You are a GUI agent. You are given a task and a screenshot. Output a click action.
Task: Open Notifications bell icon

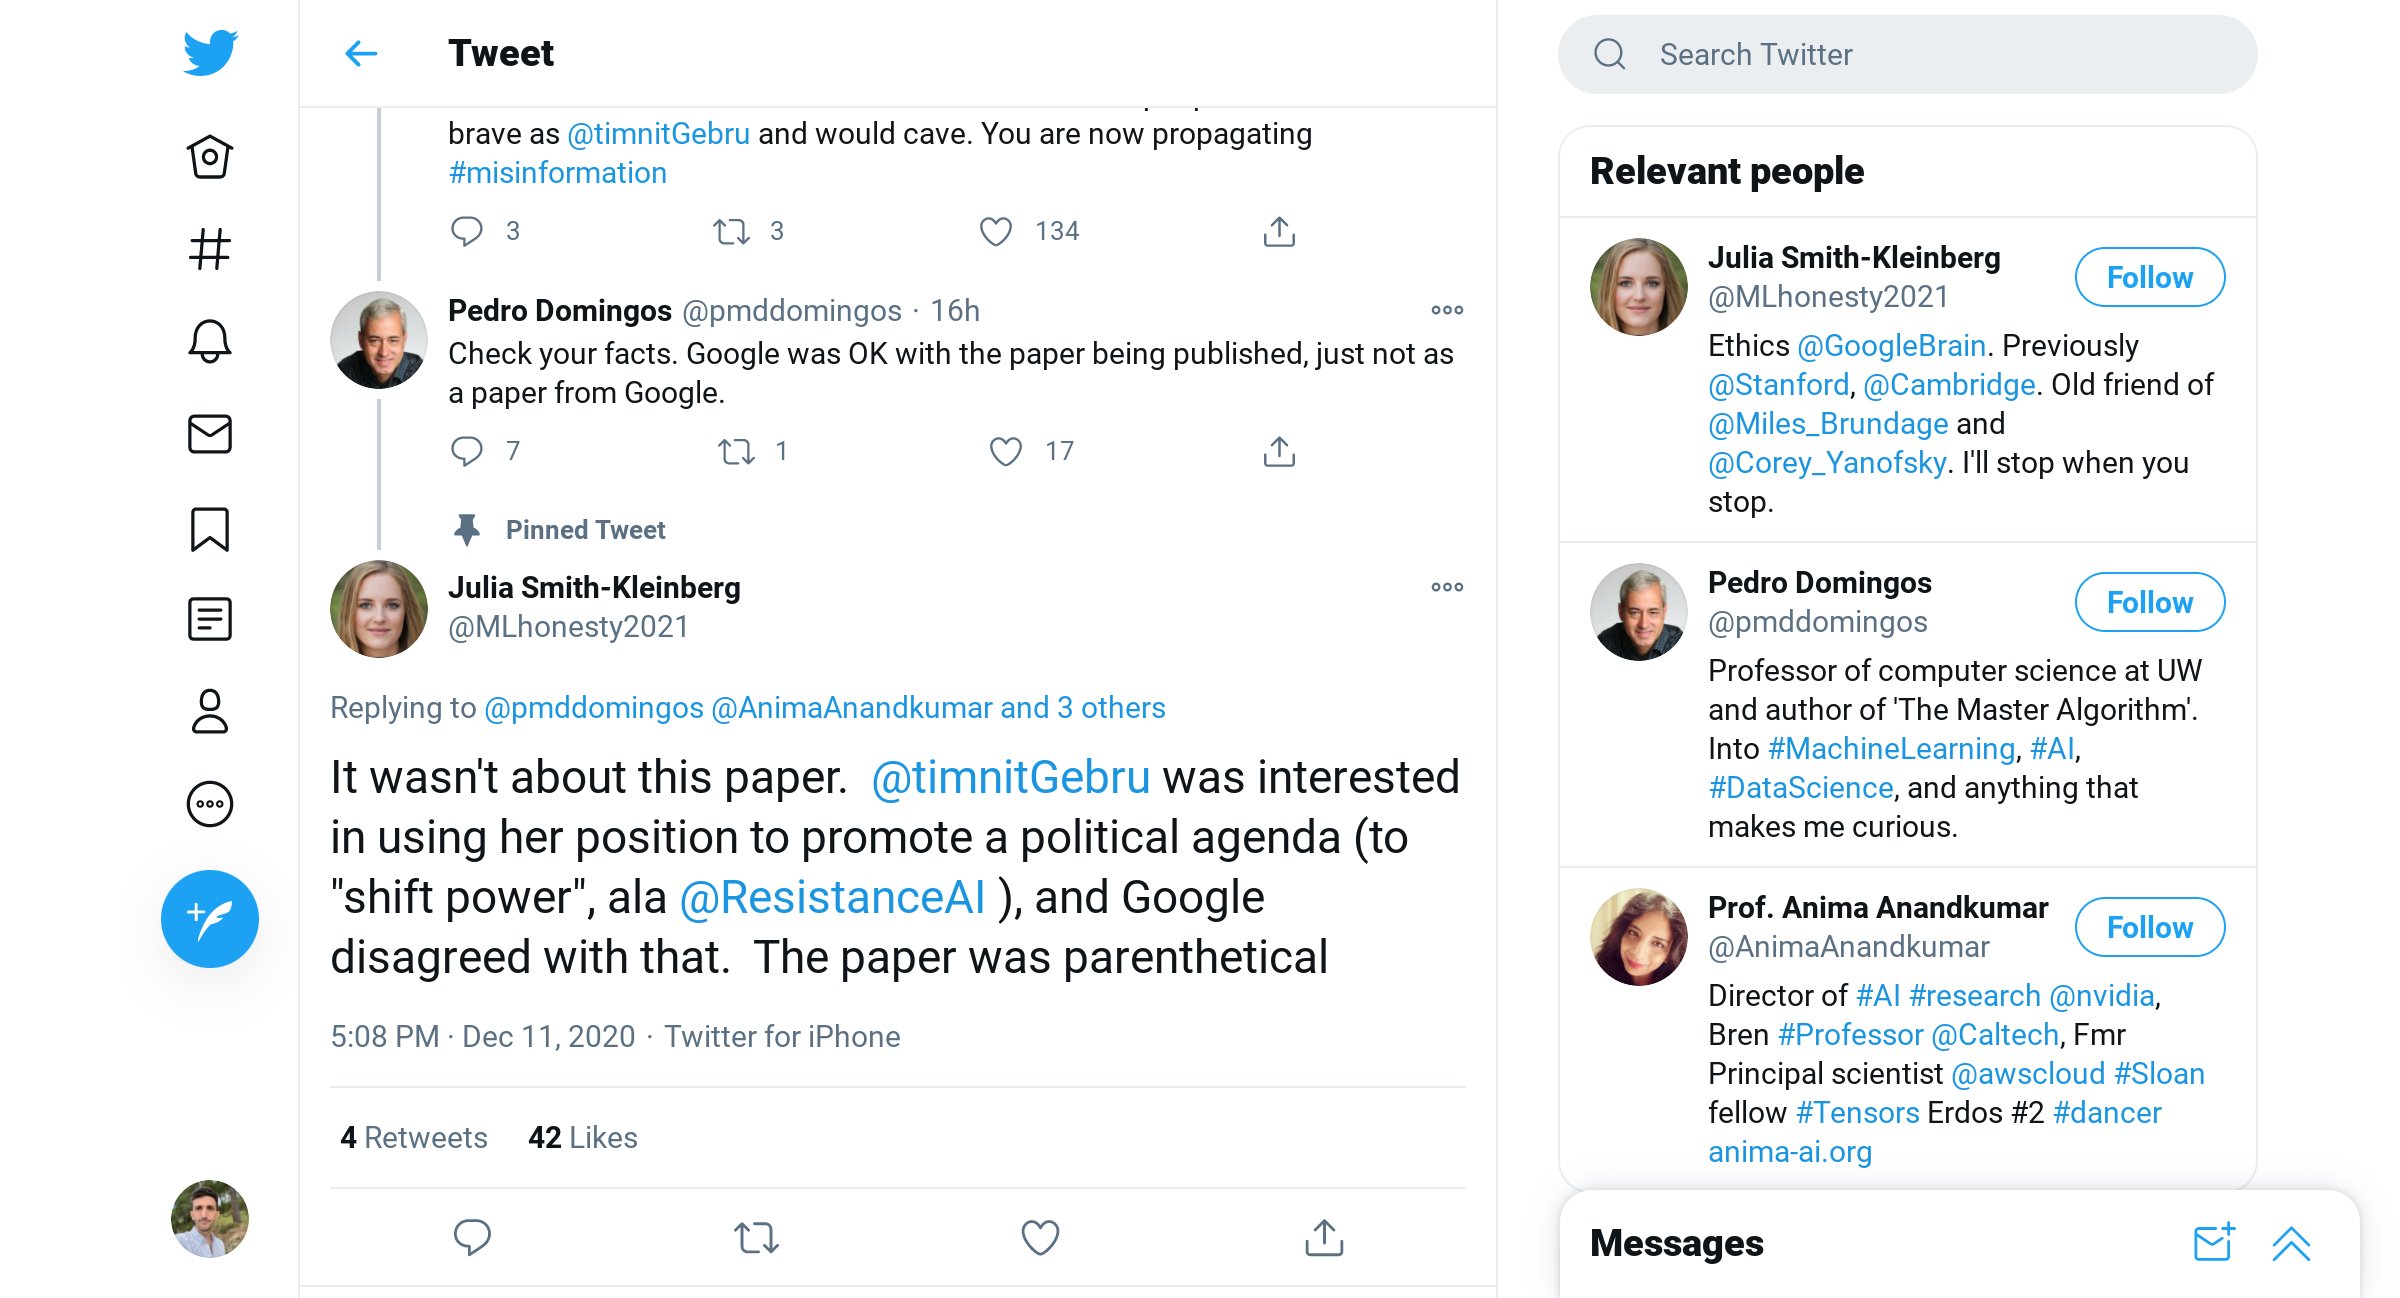pos(210,341)
